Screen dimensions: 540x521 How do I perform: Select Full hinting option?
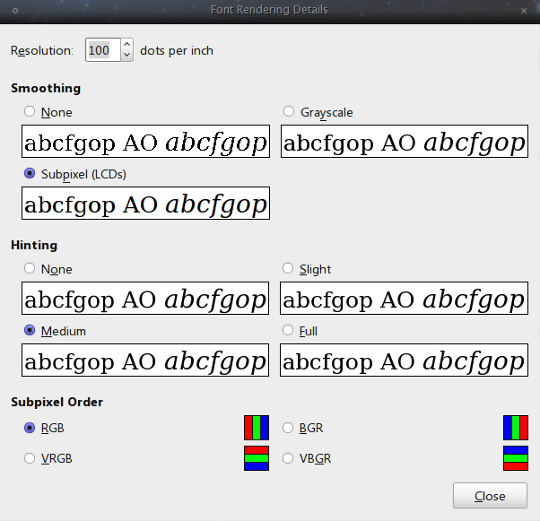(x=288, y=330)
